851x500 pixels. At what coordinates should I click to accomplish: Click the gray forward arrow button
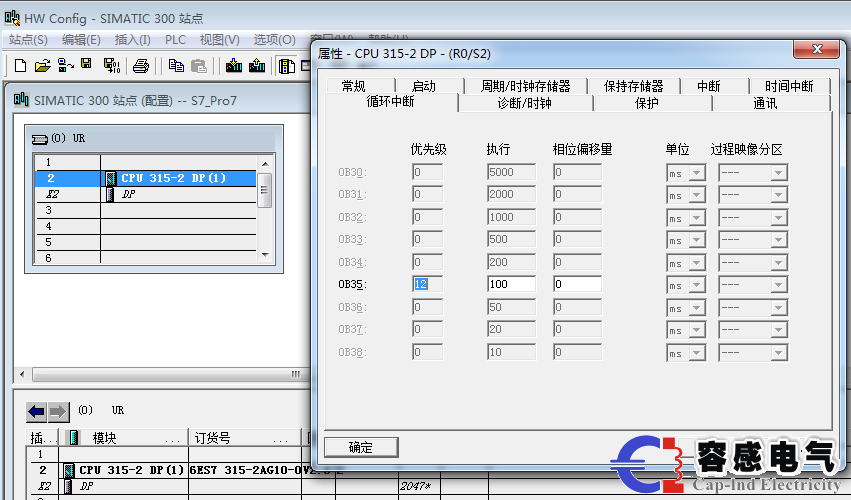click(59, 412)
